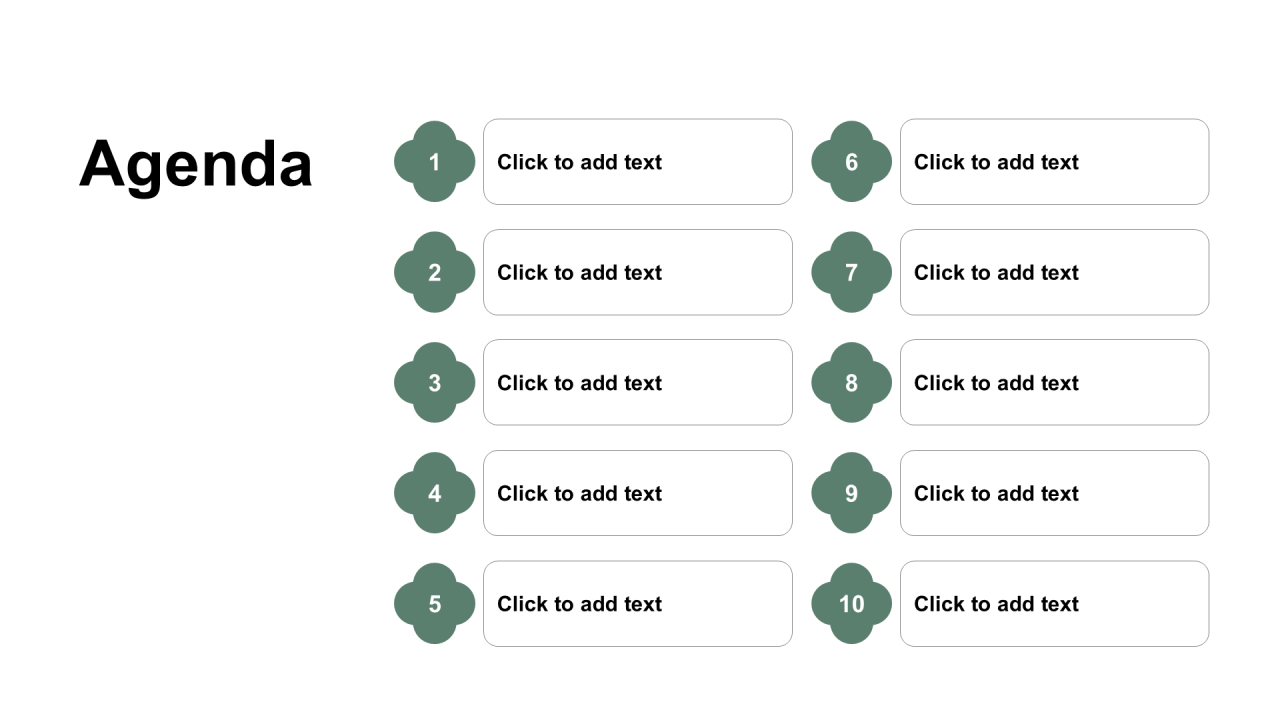Select the green badge numbered 8

[851, 383]
